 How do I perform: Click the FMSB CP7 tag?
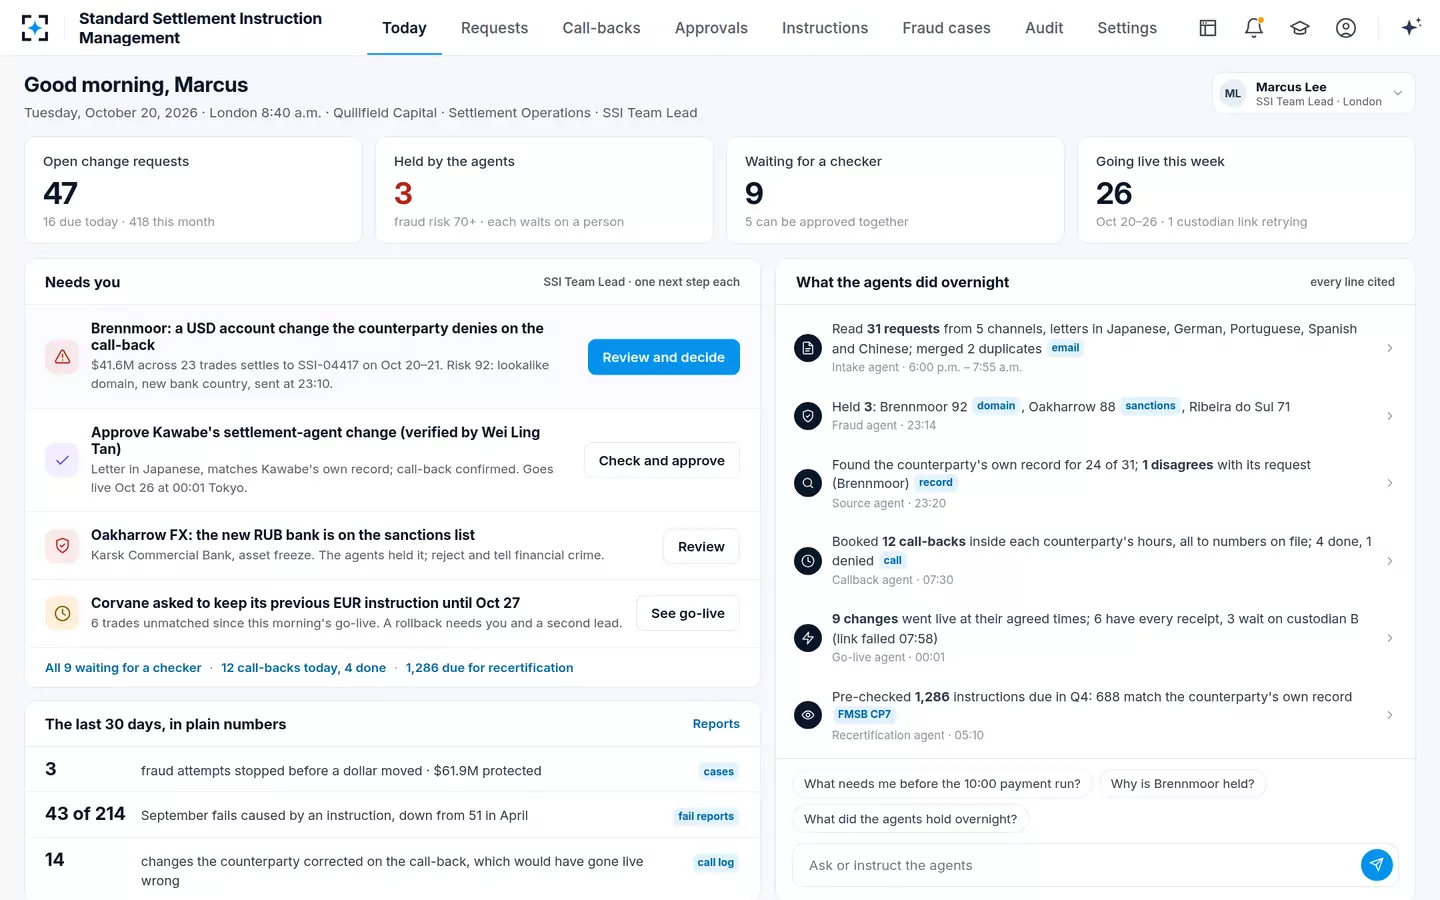click(864, 714)
